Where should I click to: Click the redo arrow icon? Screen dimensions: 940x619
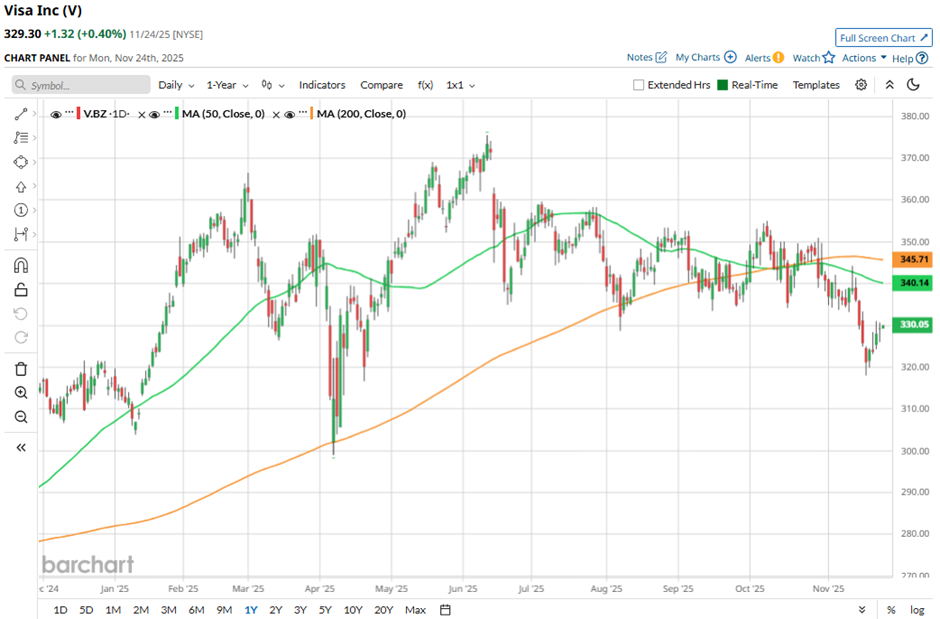21,337
